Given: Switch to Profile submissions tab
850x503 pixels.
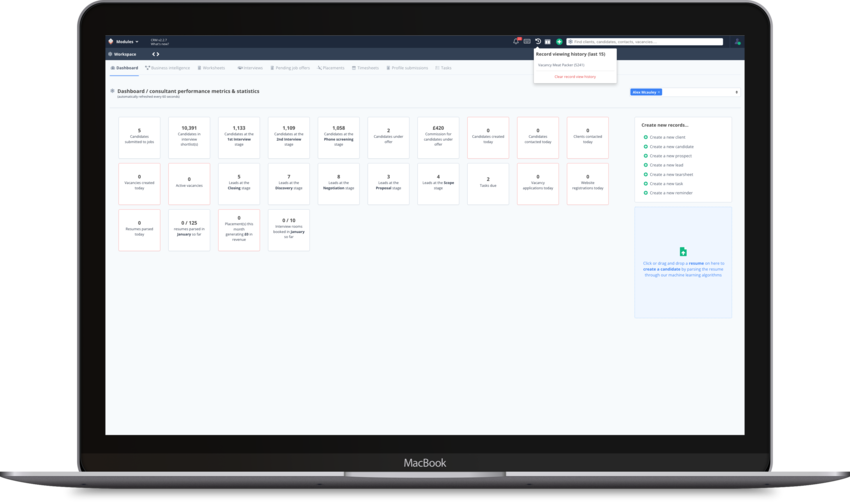Looking at the screenshot, I should (407, 68).
